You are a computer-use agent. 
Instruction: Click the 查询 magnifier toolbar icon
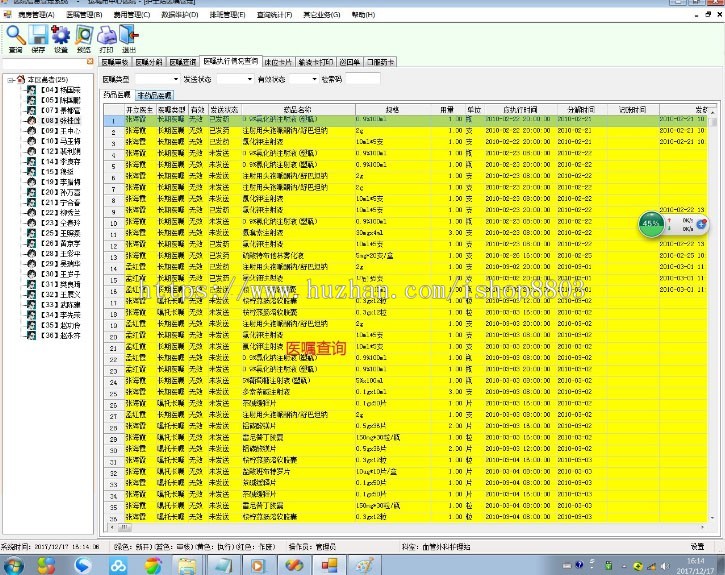click(x=15, y=37)
